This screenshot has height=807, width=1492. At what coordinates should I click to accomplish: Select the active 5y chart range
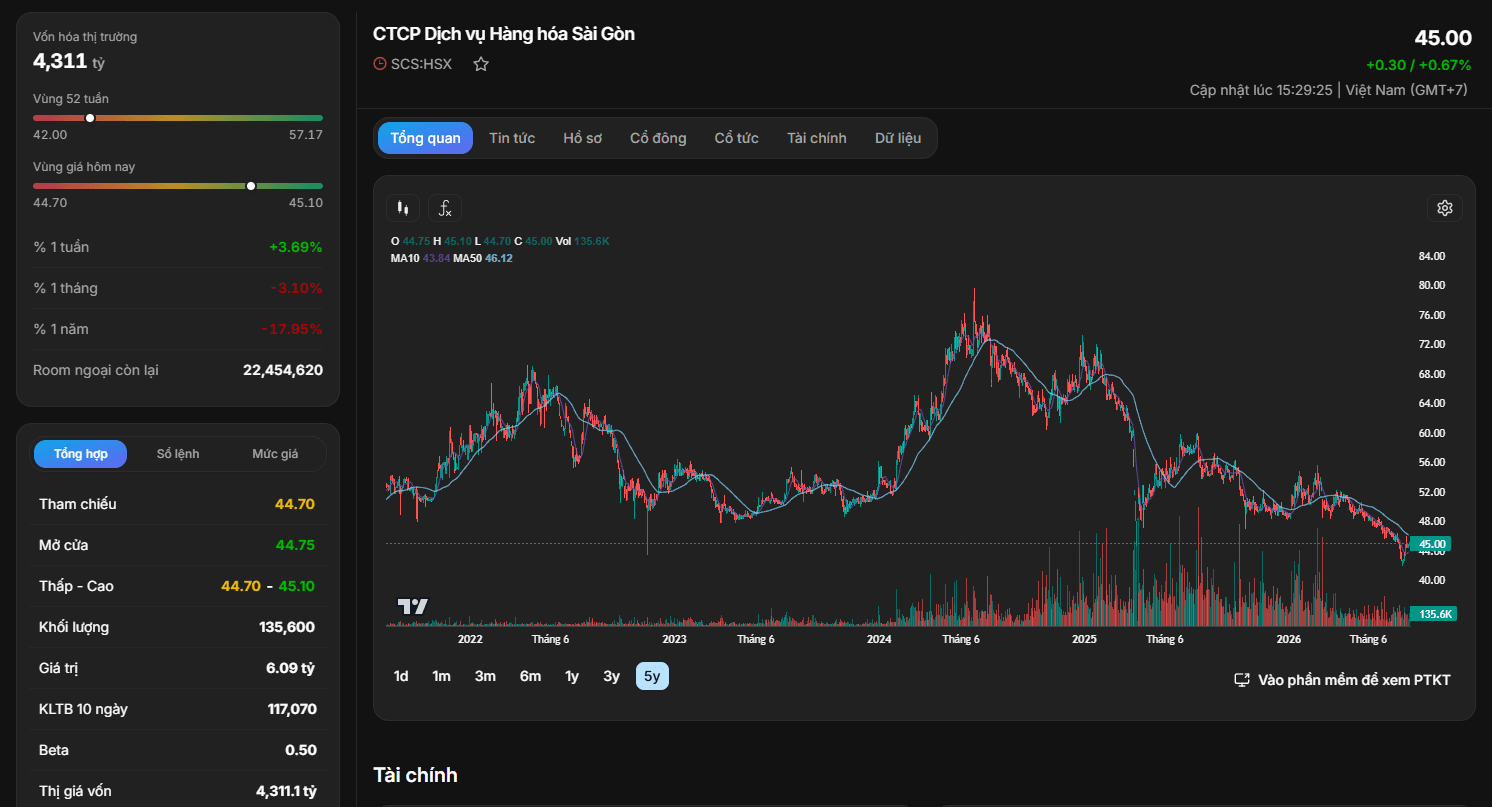pyautogui.click(x=652, y=677)
